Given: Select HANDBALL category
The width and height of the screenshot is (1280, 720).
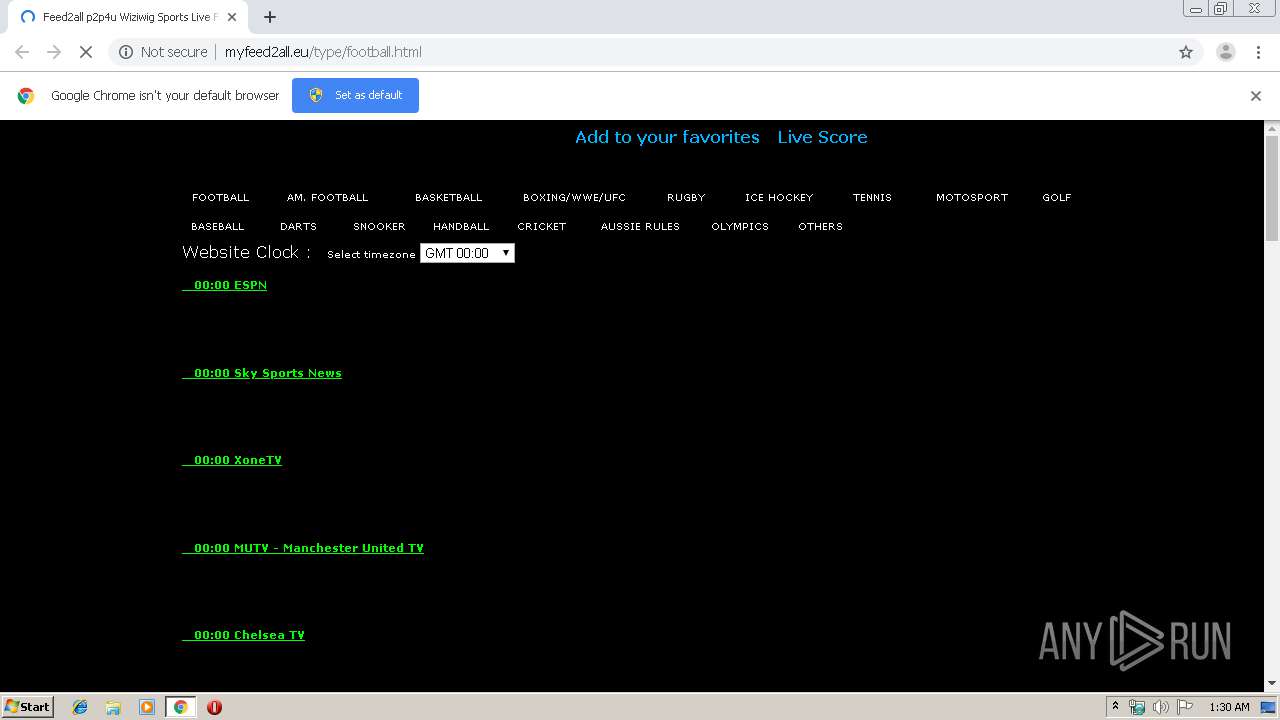Looking at the screenshot, I should tap(461, 226).
